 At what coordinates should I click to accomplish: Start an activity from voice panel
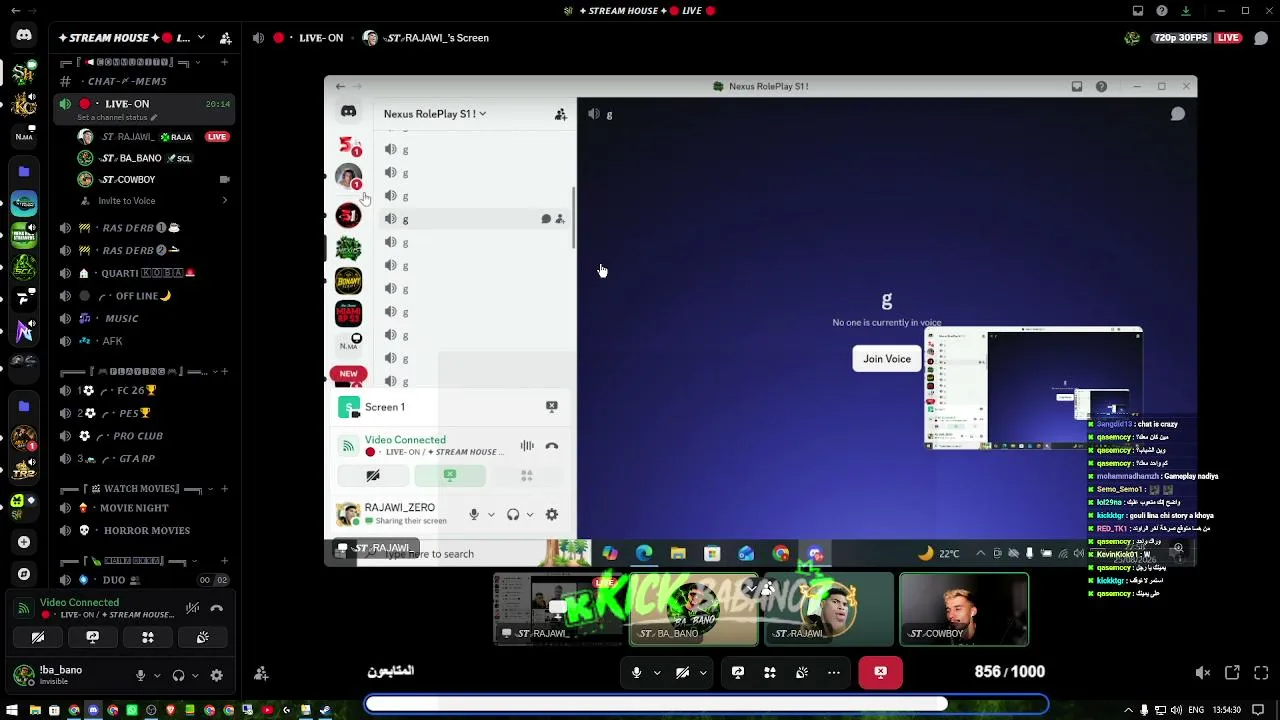(147, 637)
